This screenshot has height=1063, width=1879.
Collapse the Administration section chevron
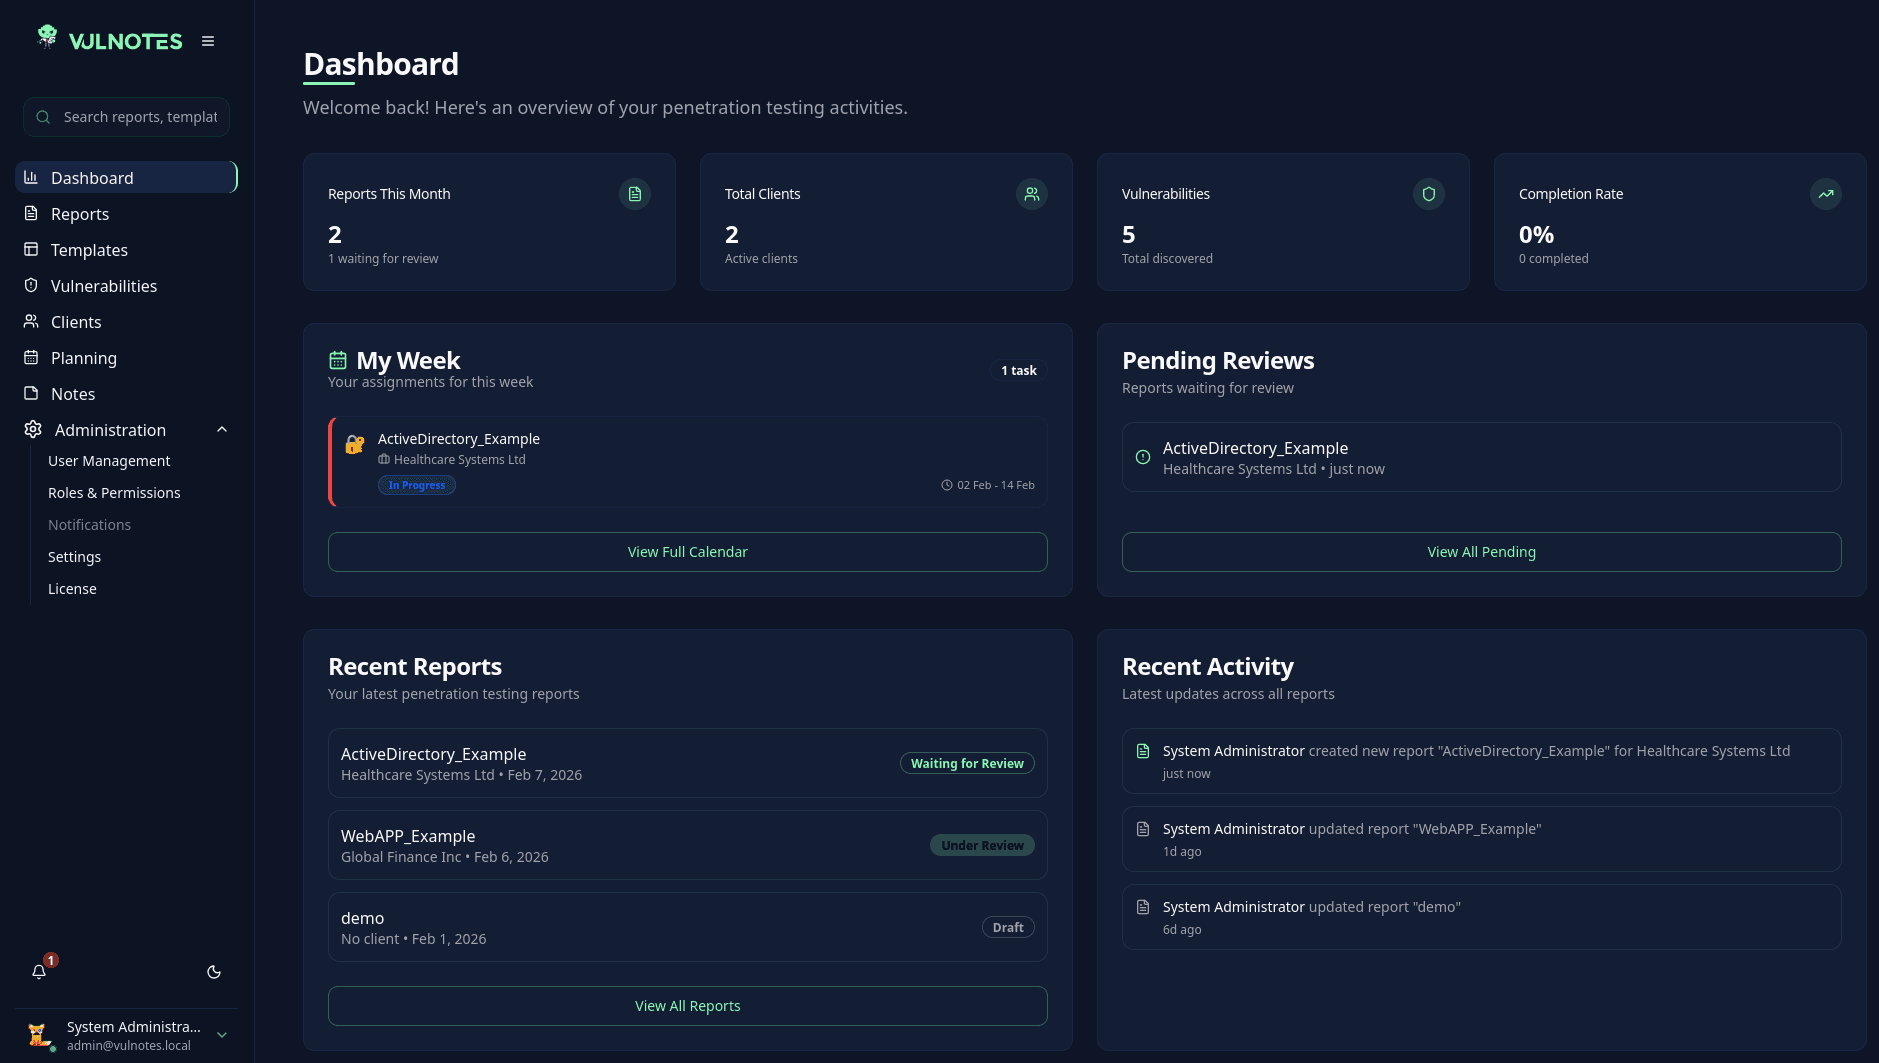coord(222,429)
